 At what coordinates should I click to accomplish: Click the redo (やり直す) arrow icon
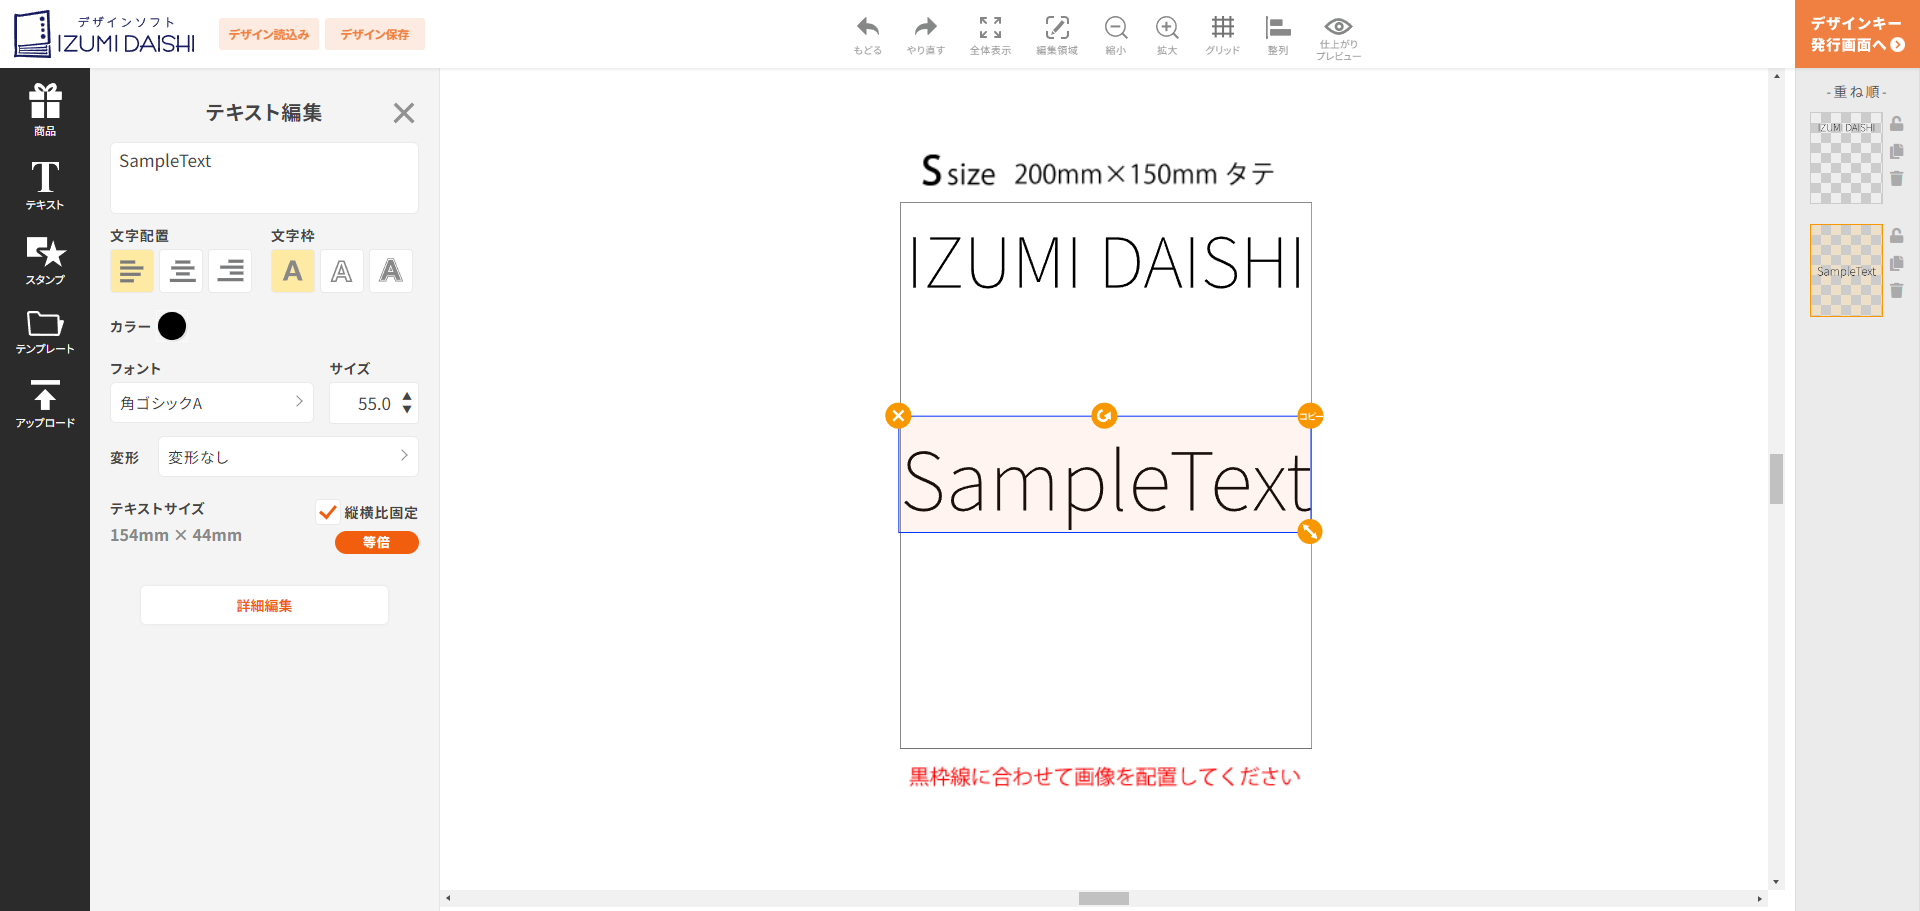(925, 28)
